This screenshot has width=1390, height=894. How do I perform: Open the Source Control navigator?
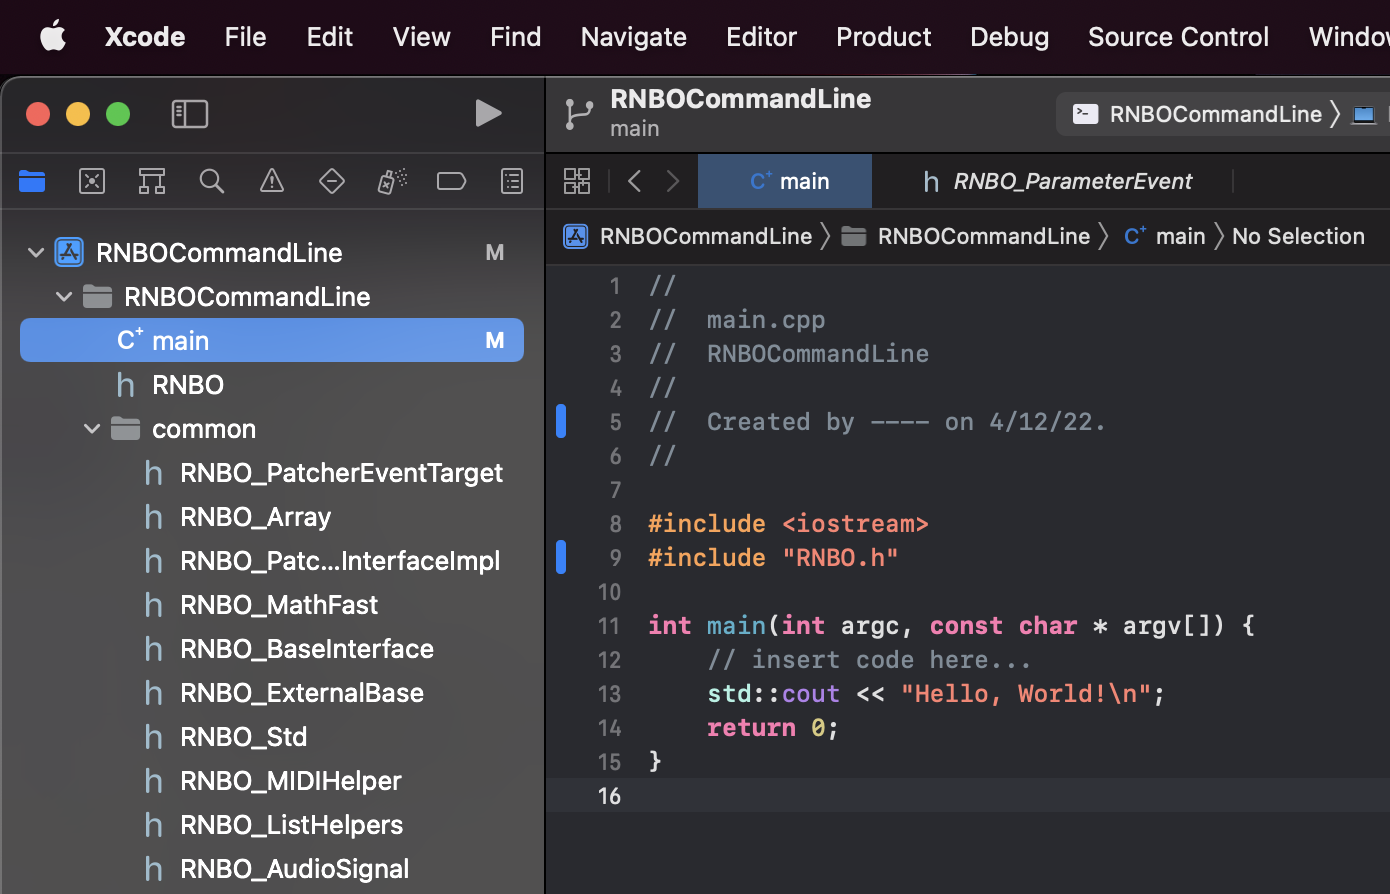coord(92,181)
